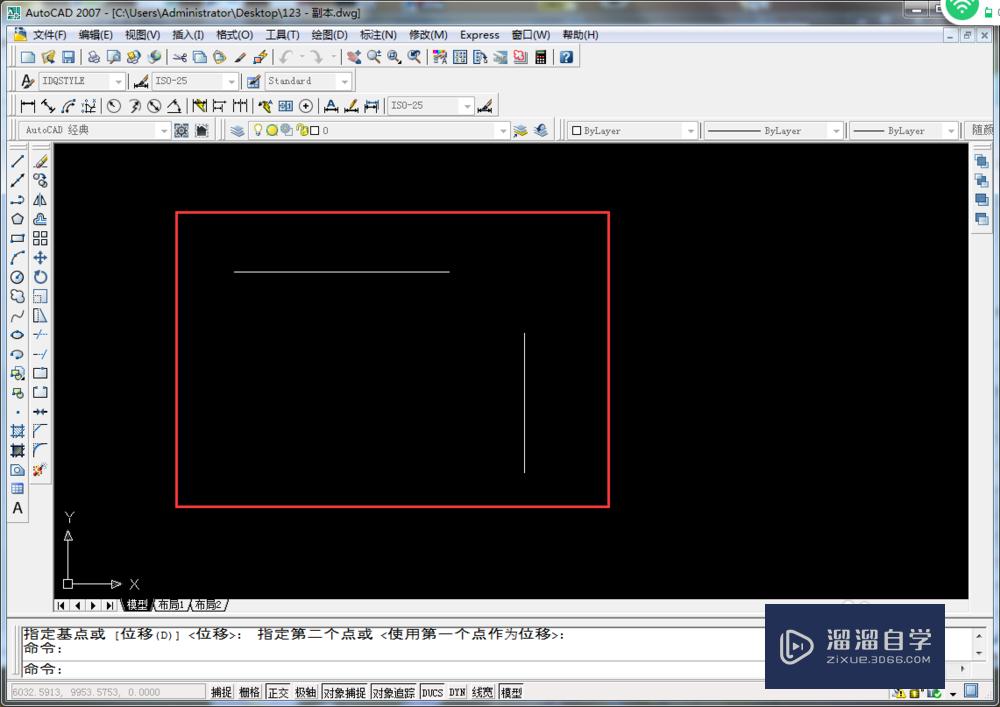Open the 修改(M) menu
The width and height of the screenshot is (1000, 707).
coord(428,34)
